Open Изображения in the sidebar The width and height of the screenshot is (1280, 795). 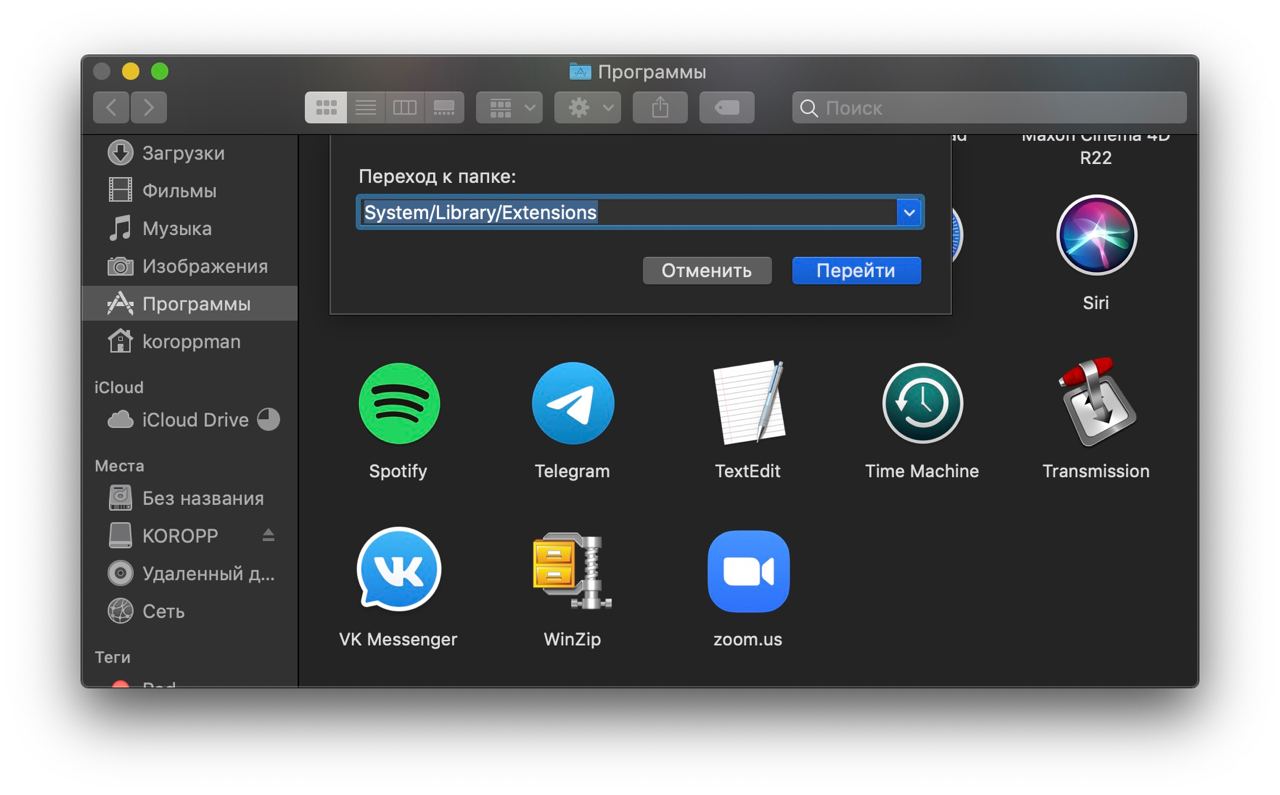(x=189, y=267)
